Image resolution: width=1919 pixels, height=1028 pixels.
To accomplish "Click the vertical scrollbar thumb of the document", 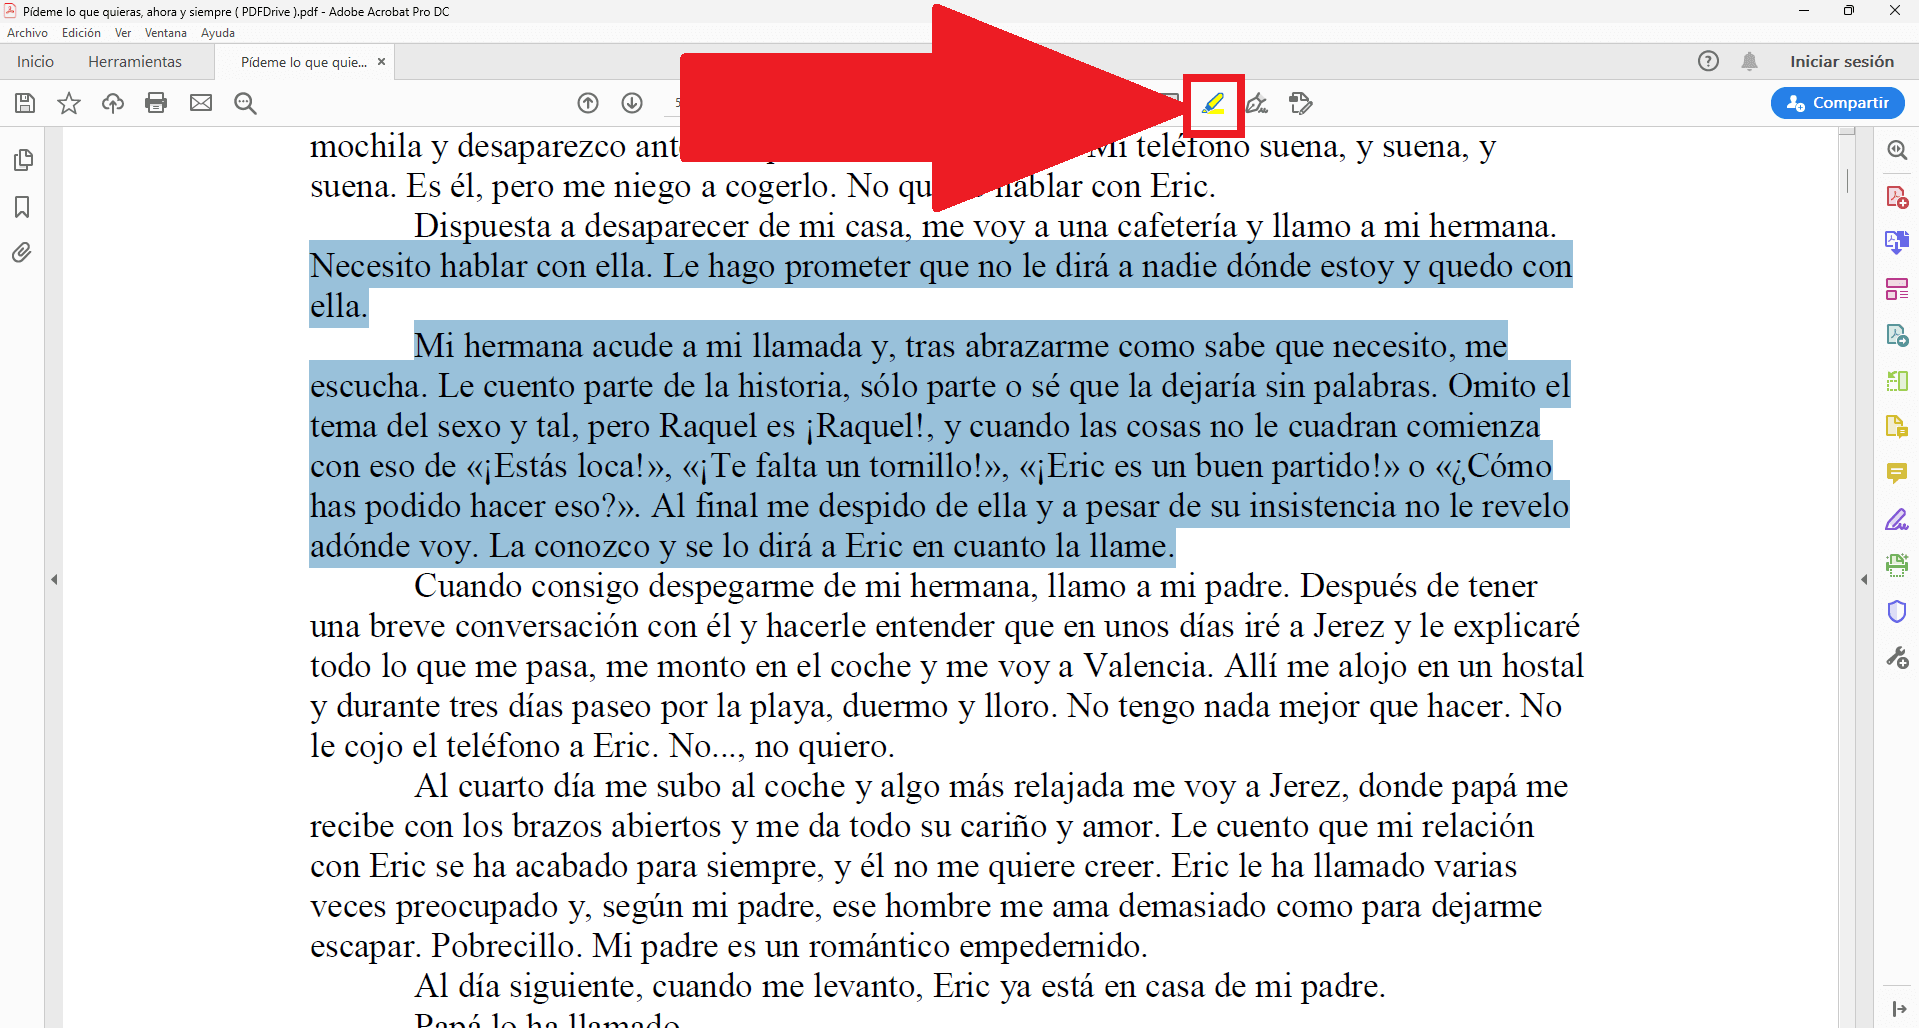I will (x=1847, y=181).
